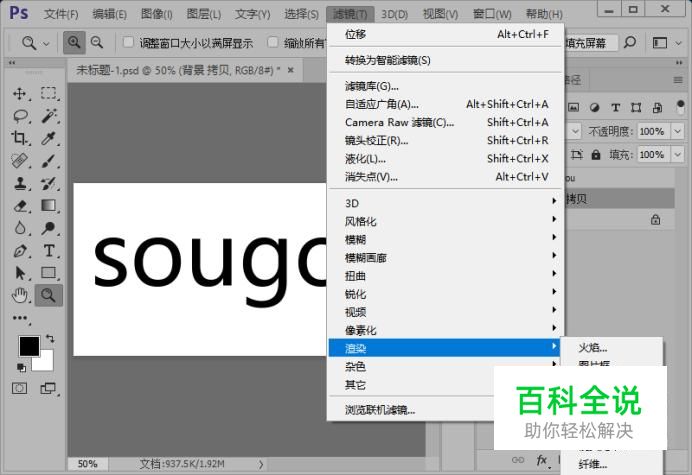Enable zoom all windows checkbox
The height and width of the screenshot is (475, 692).
(273, 42)
